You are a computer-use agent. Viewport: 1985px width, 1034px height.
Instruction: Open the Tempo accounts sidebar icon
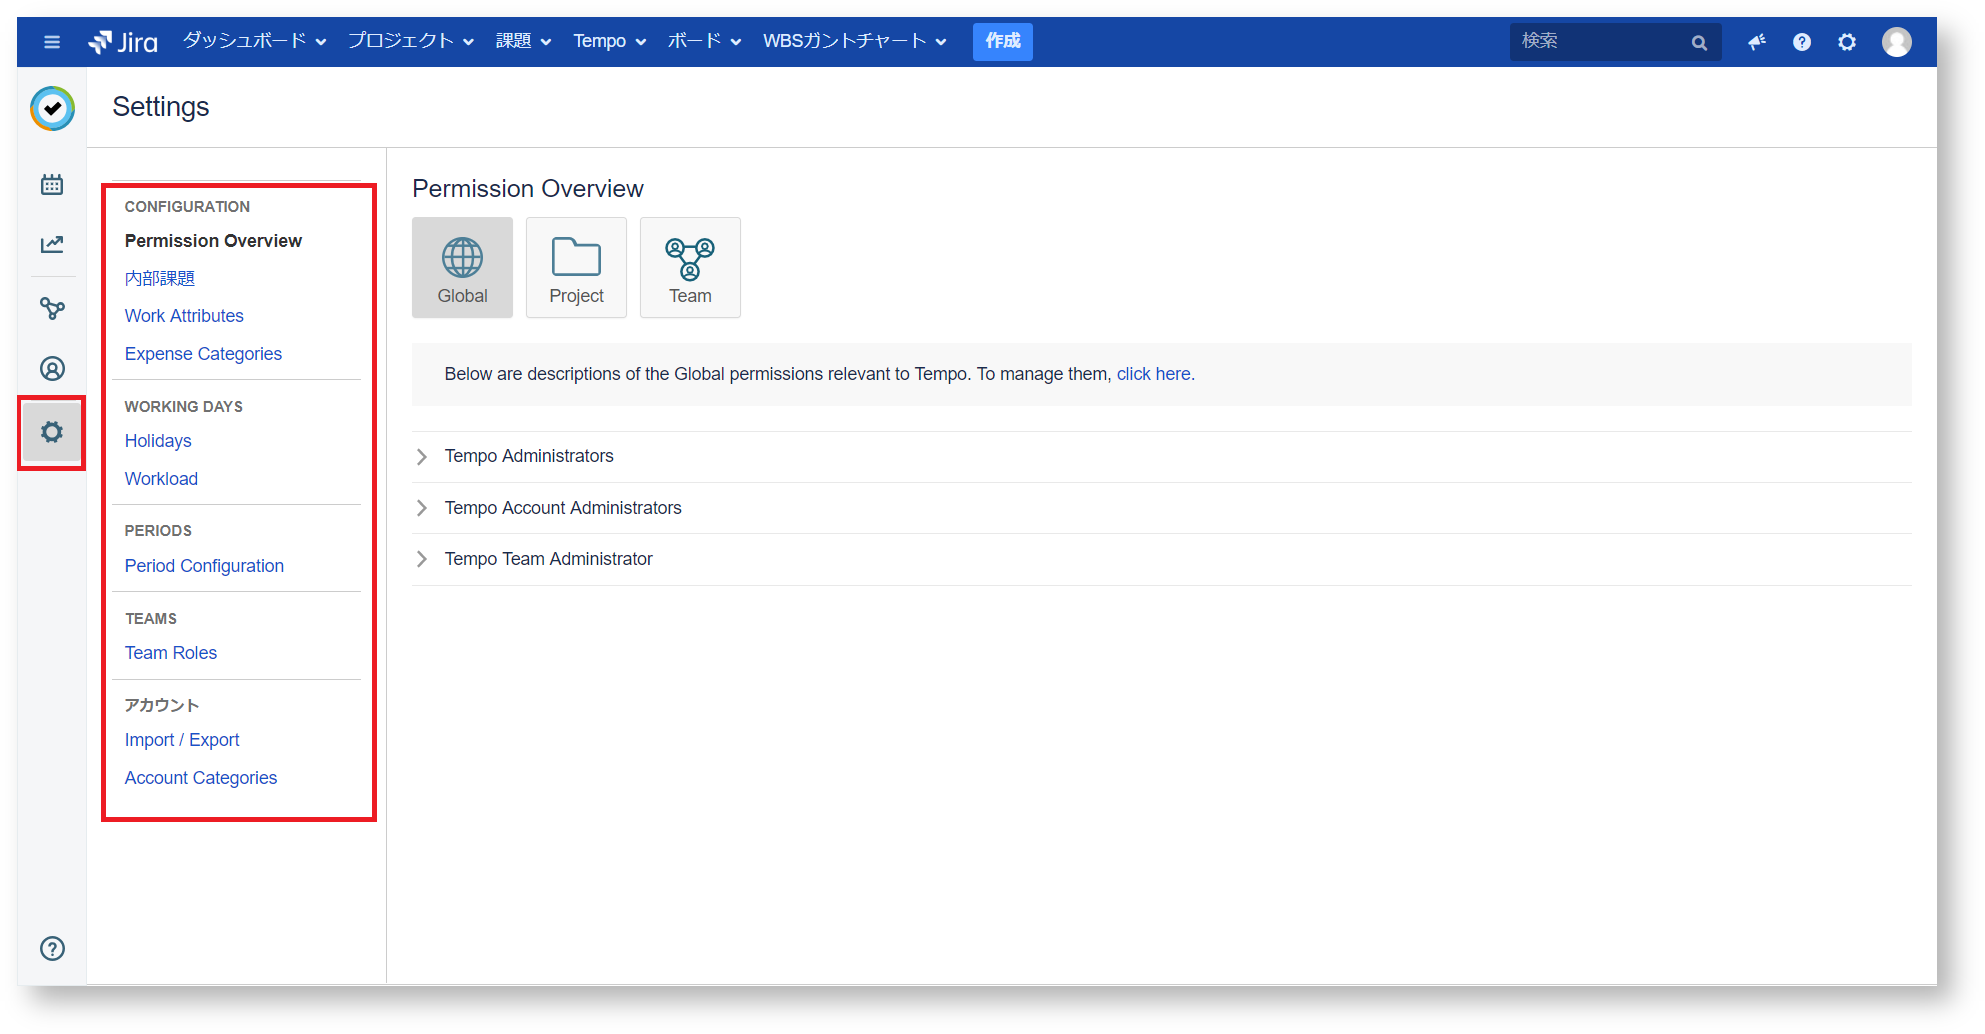52,369
